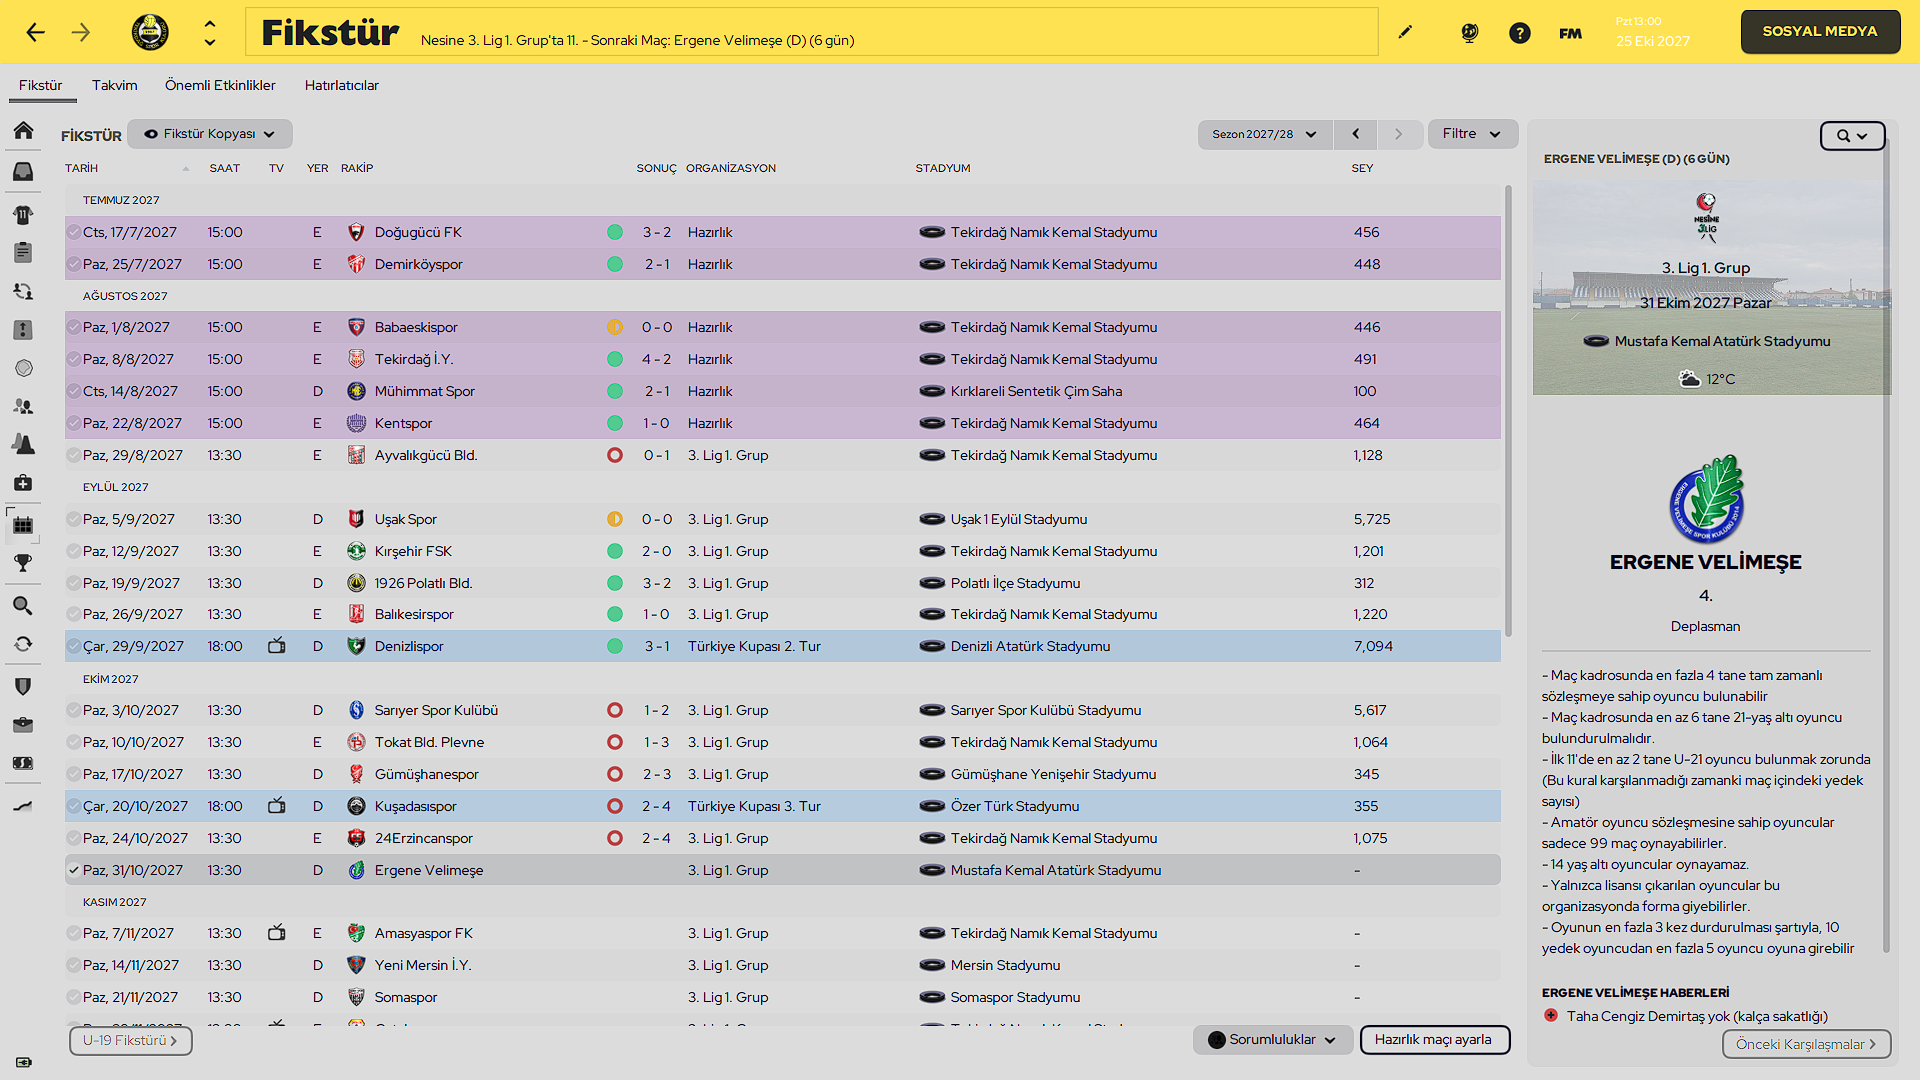Open the help question mark icon
The image size is (1920, 1080).
pyautogui.click(x=1519, y=33)
